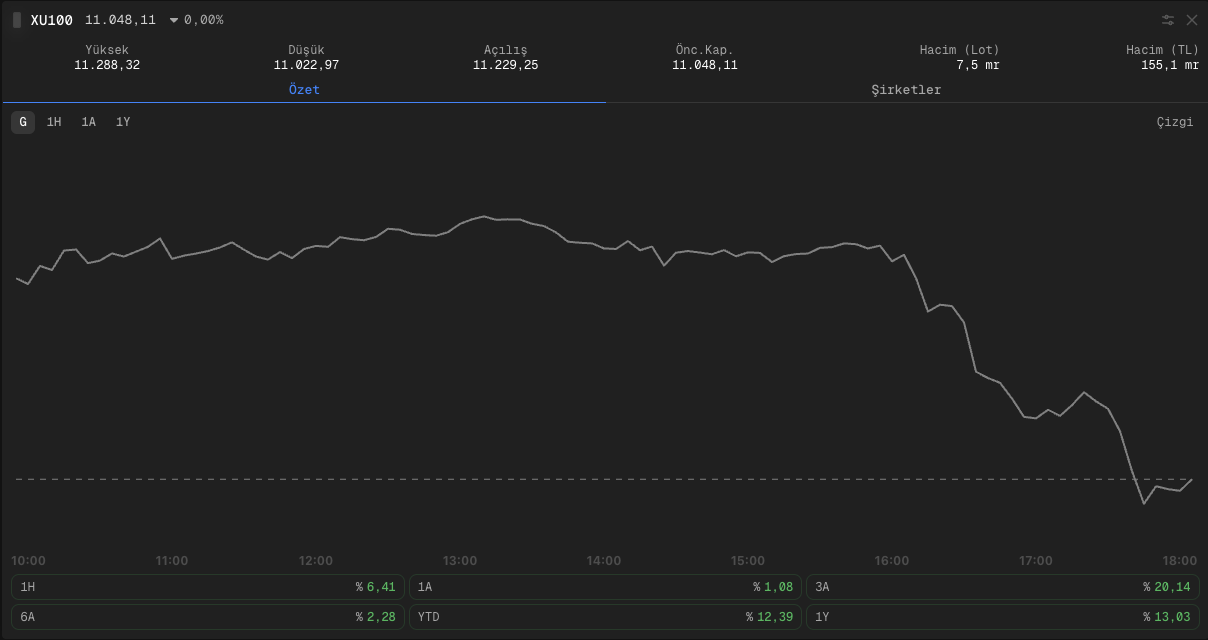
Task: Open the widget settings sliders icon
Action: point(1168,20)
